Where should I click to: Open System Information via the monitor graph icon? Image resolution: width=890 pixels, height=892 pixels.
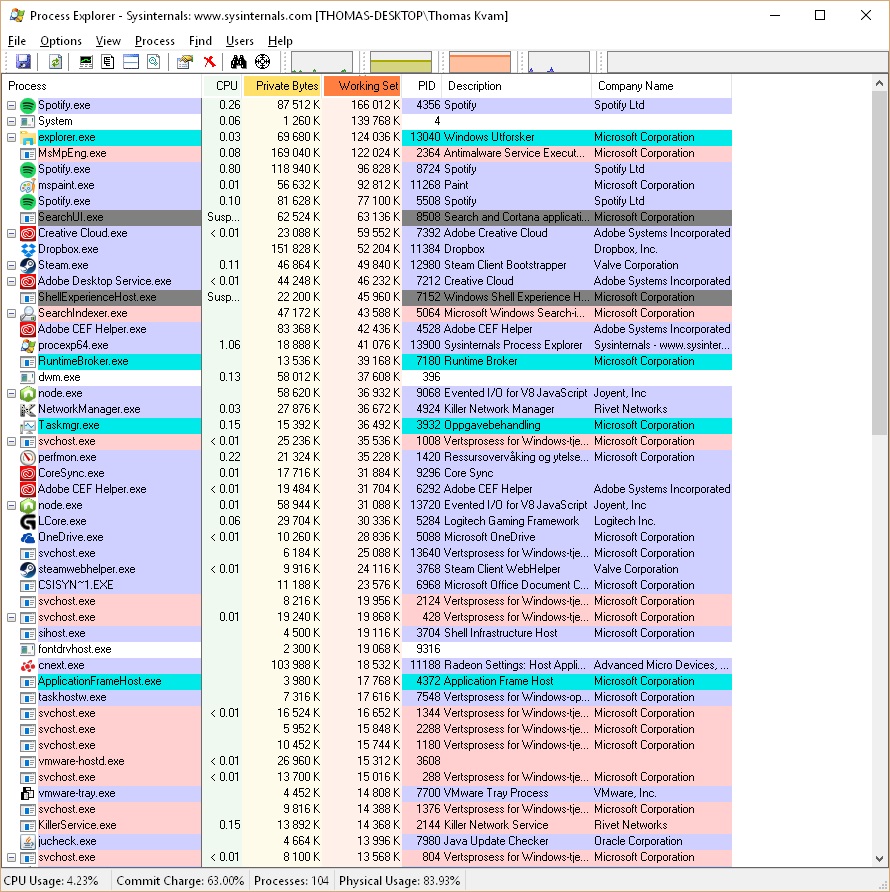tap(85, 61)
